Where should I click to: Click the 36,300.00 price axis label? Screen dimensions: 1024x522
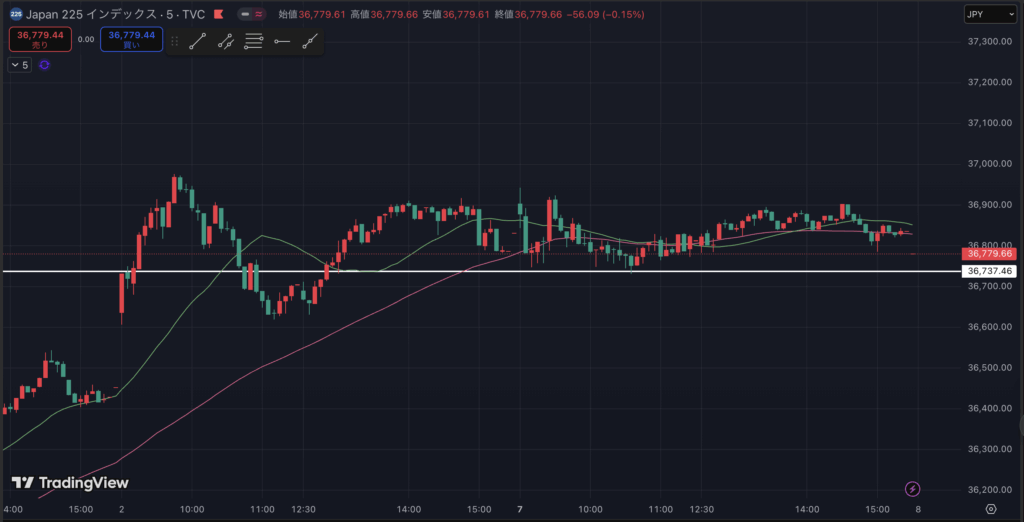pos(988,449)
